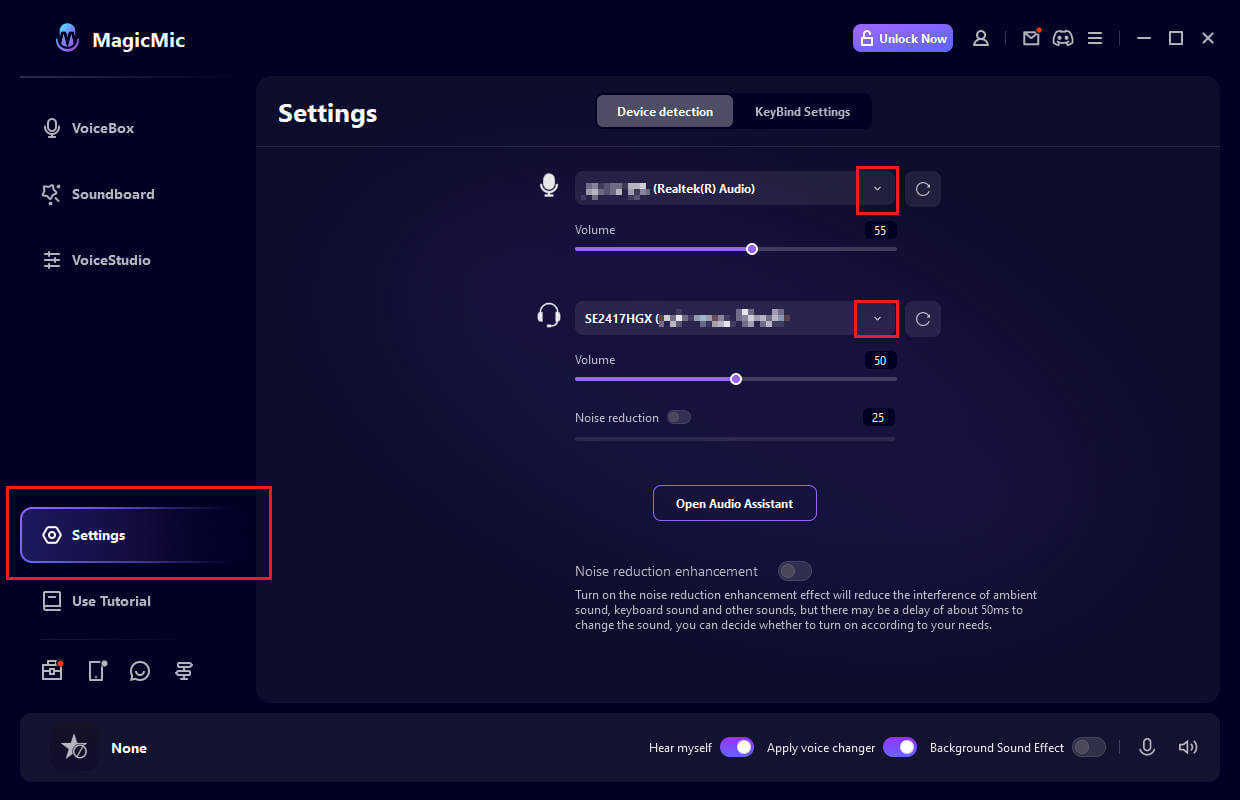Mute microphone icon in bottom bar
Image resolution: width=1240 pixels, height=800 pixels.
point(1147,747)
